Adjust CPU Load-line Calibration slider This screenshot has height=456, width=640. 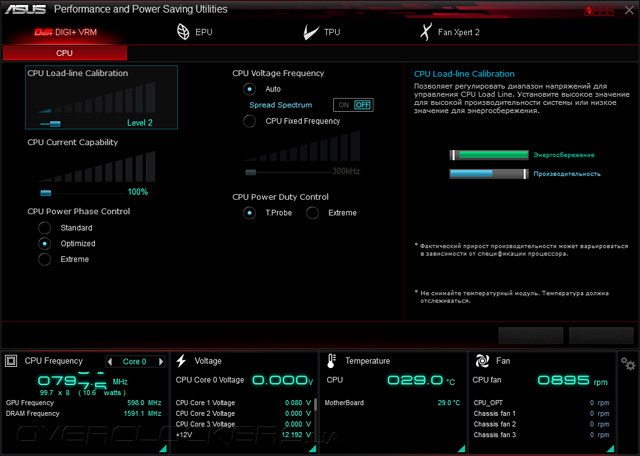(55, 123)
